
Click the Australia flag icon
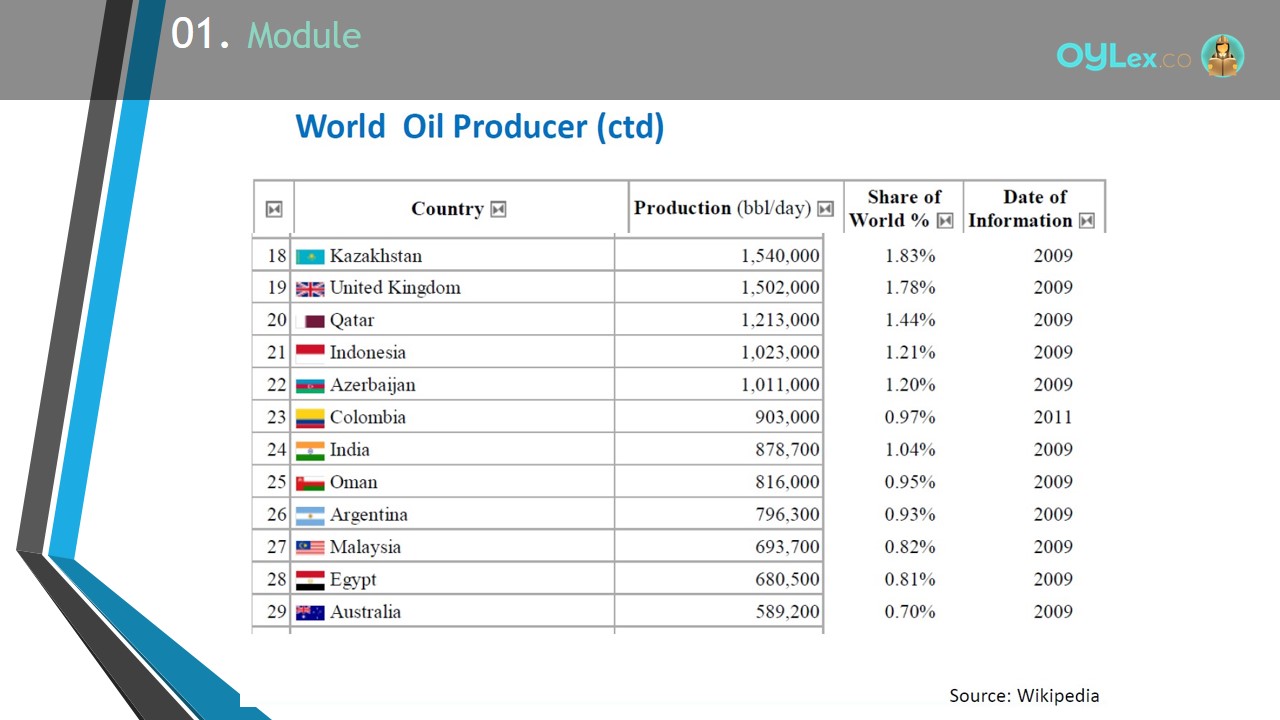[x=310, y=613]
